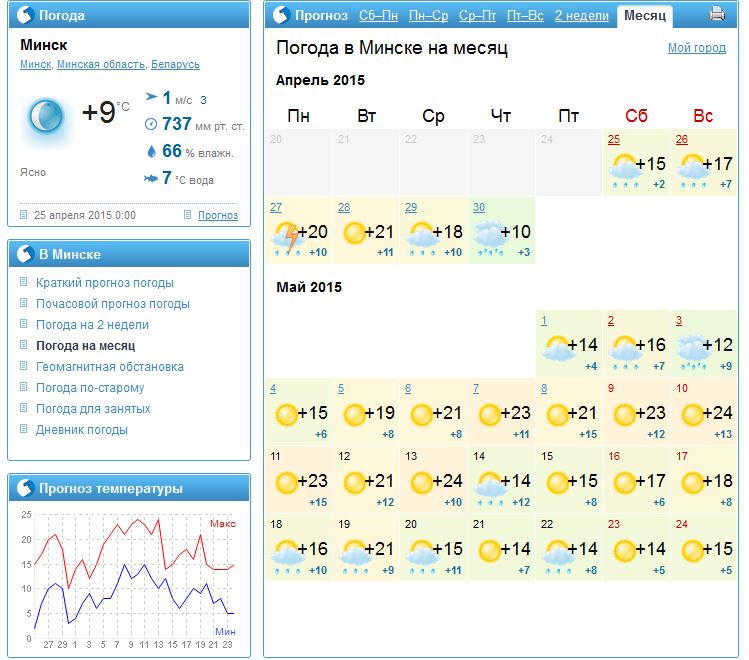
Task: Open Почасовой прогноз погоды link
Action: 112,304
